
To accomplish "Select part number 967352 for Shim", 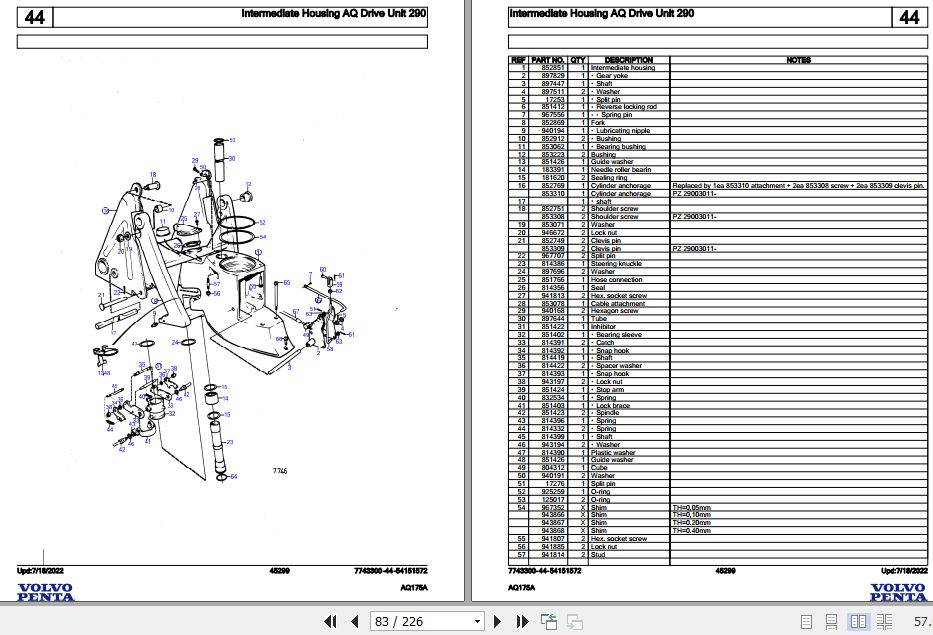I will pos(553,508).
